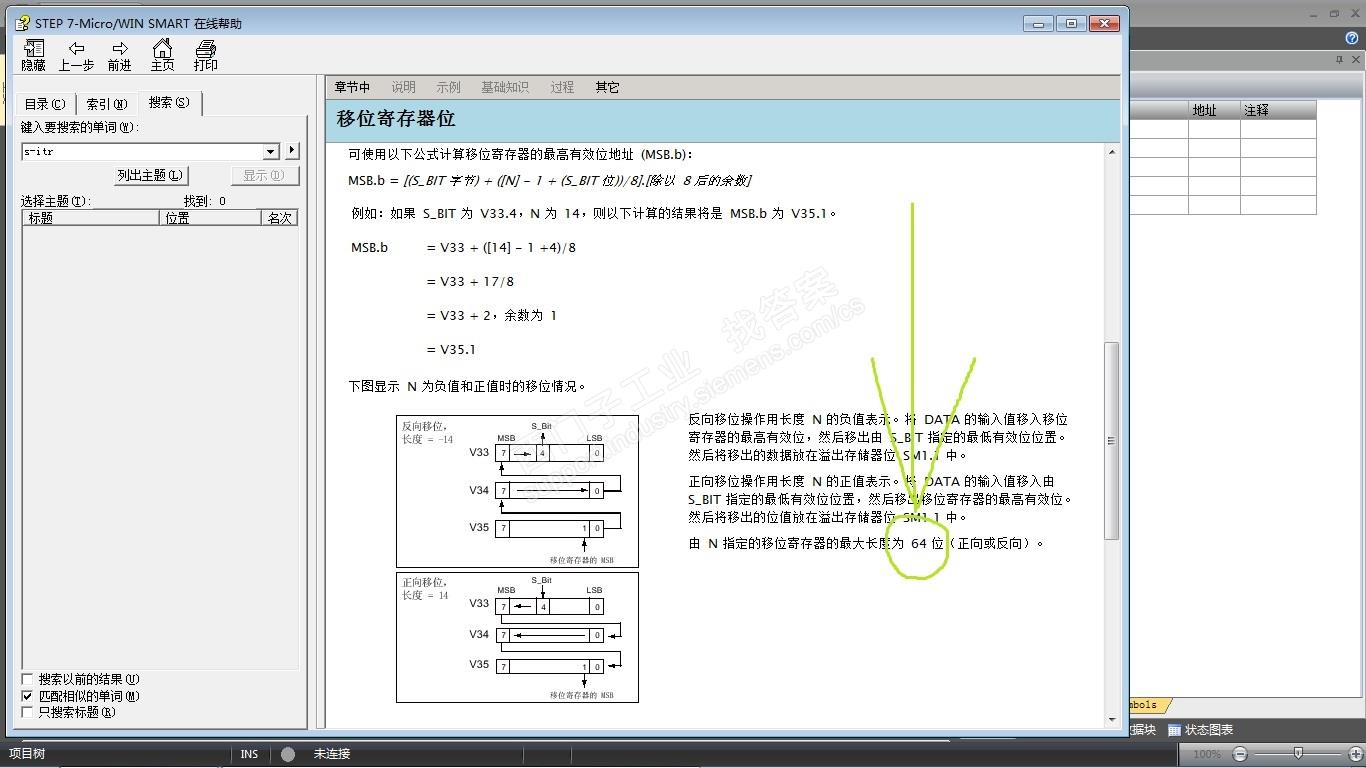The width and height of the screenshot is (1366, 768).
Task: Sort results by 标题 column header
Action: click(91, 217)
